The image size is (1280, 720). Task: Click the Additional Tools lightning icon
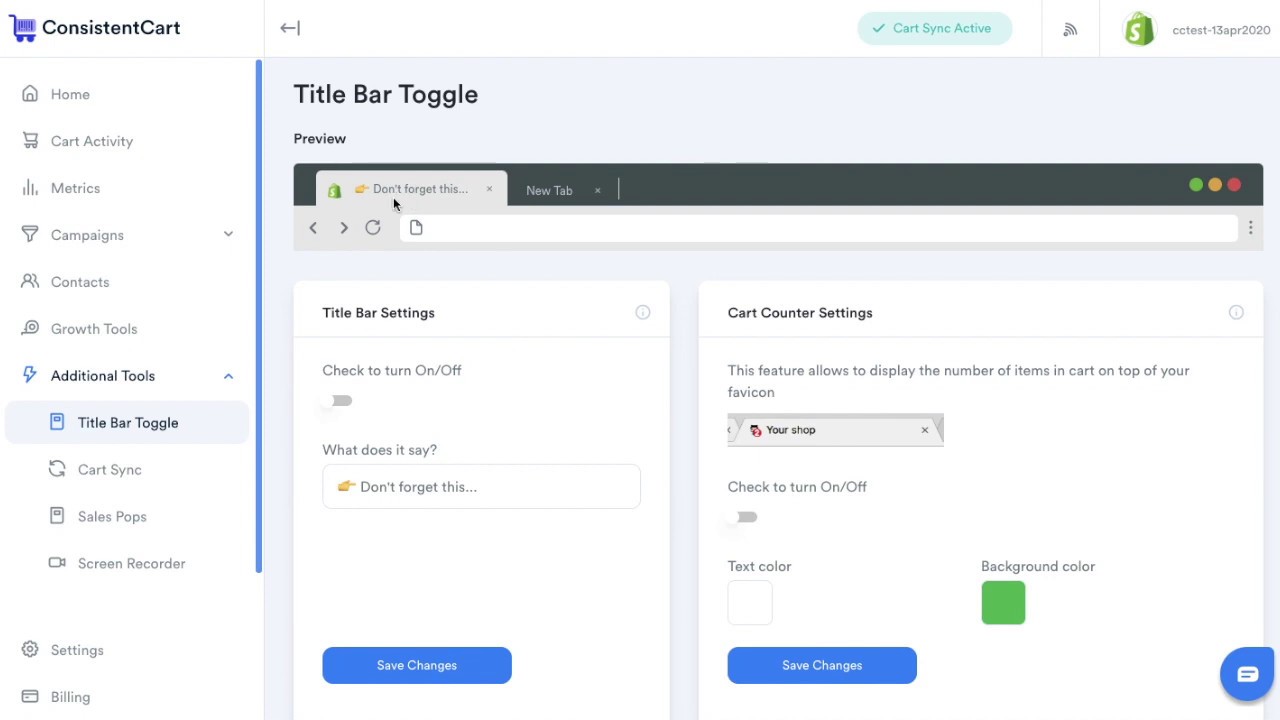(x=30, y=376)
